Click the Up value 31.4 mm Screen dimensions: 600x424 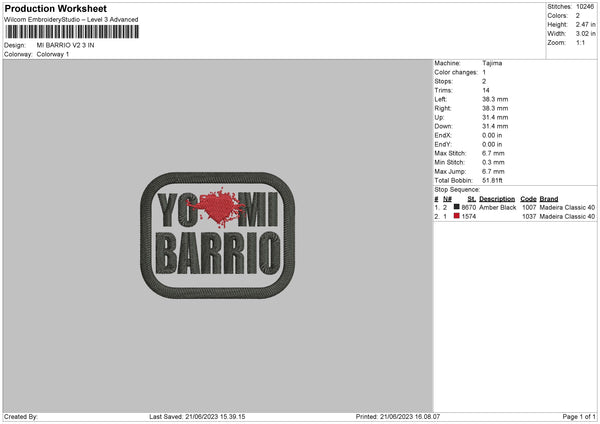(x=495, y=117)
